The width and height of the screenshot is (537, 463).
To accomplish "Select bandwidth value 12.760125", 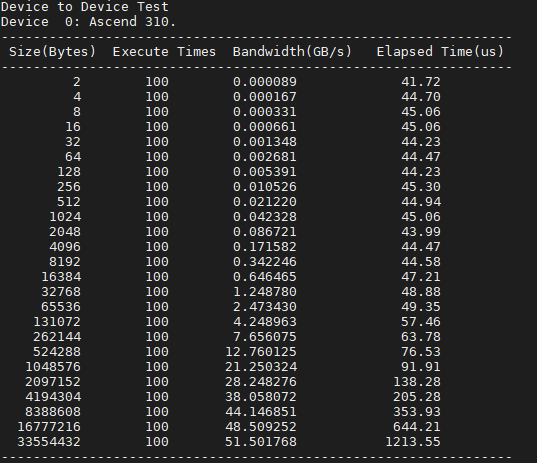I will click(261, 352).
